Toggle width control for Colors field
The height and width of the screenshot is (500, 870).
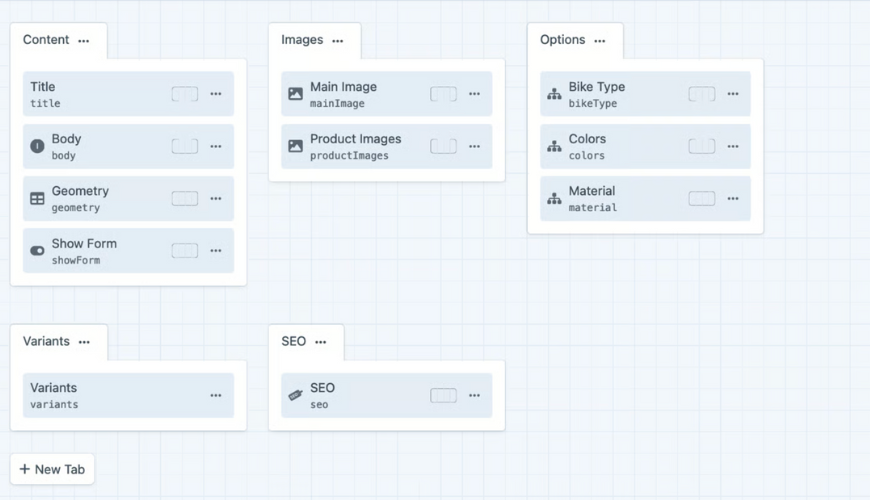point(702,146)
